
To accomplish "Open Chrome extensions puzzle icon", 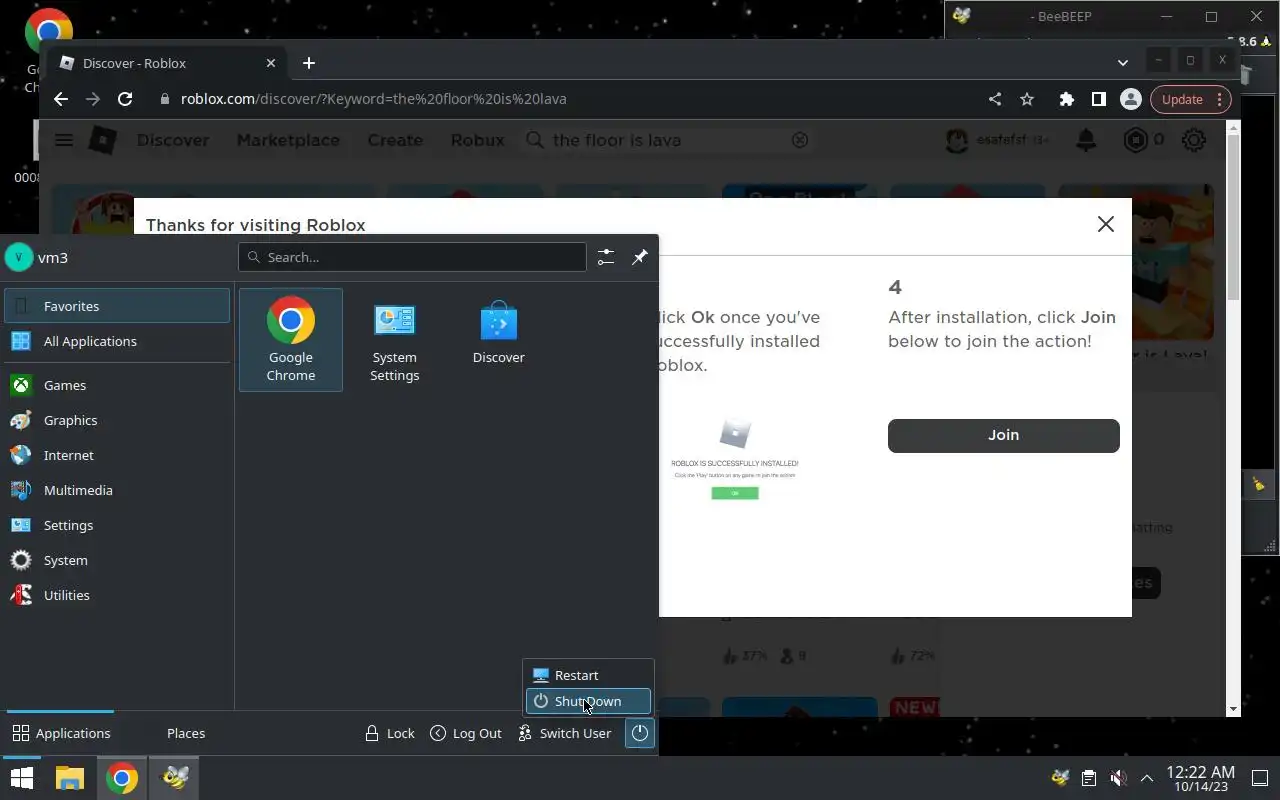I will (1067, 99).
